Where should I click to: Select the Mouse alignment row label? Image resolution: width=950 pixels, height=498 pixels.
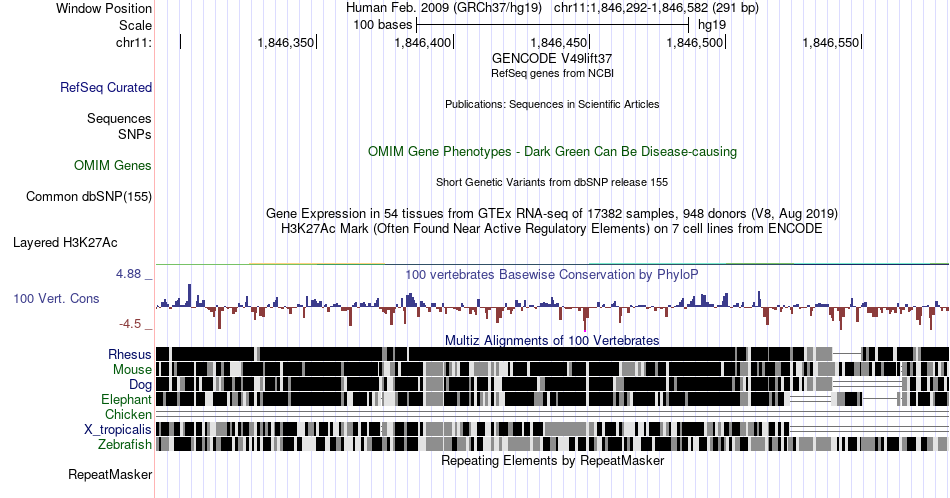click(x=132, y=370)
